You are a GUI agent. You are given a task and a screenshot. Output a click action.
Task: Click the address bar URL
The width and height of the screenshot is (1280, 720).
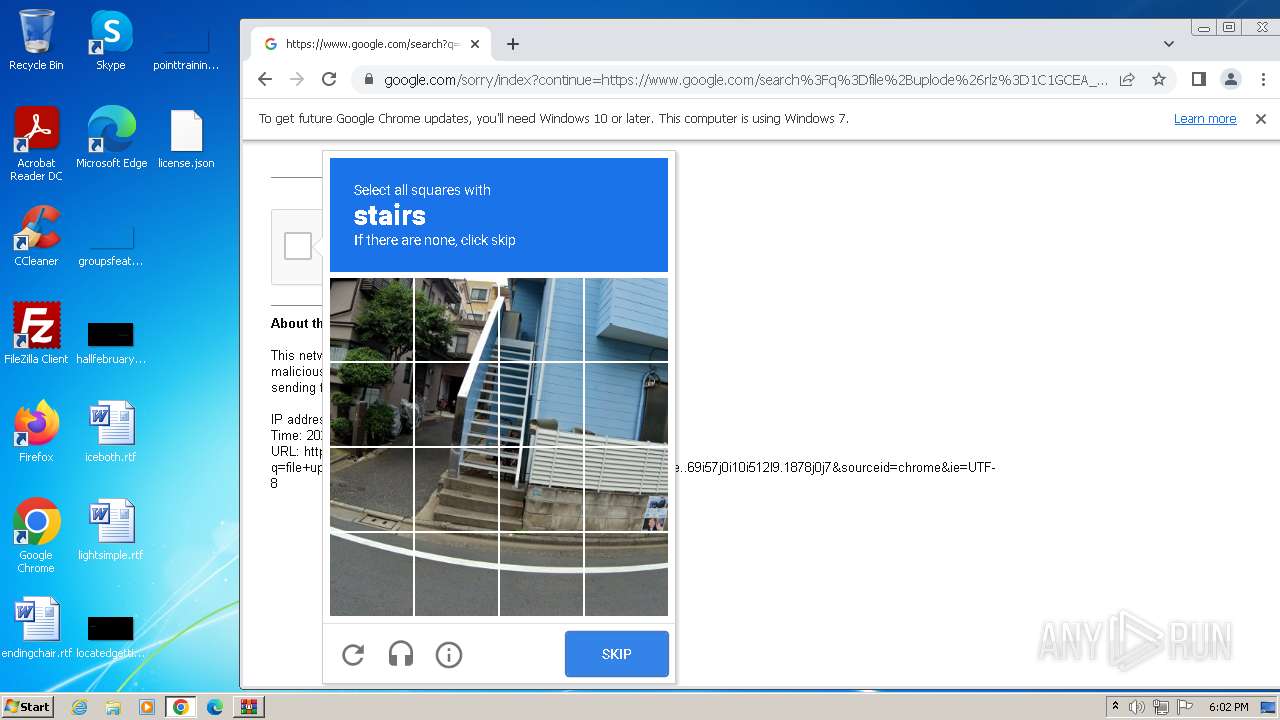coord(745,80)
